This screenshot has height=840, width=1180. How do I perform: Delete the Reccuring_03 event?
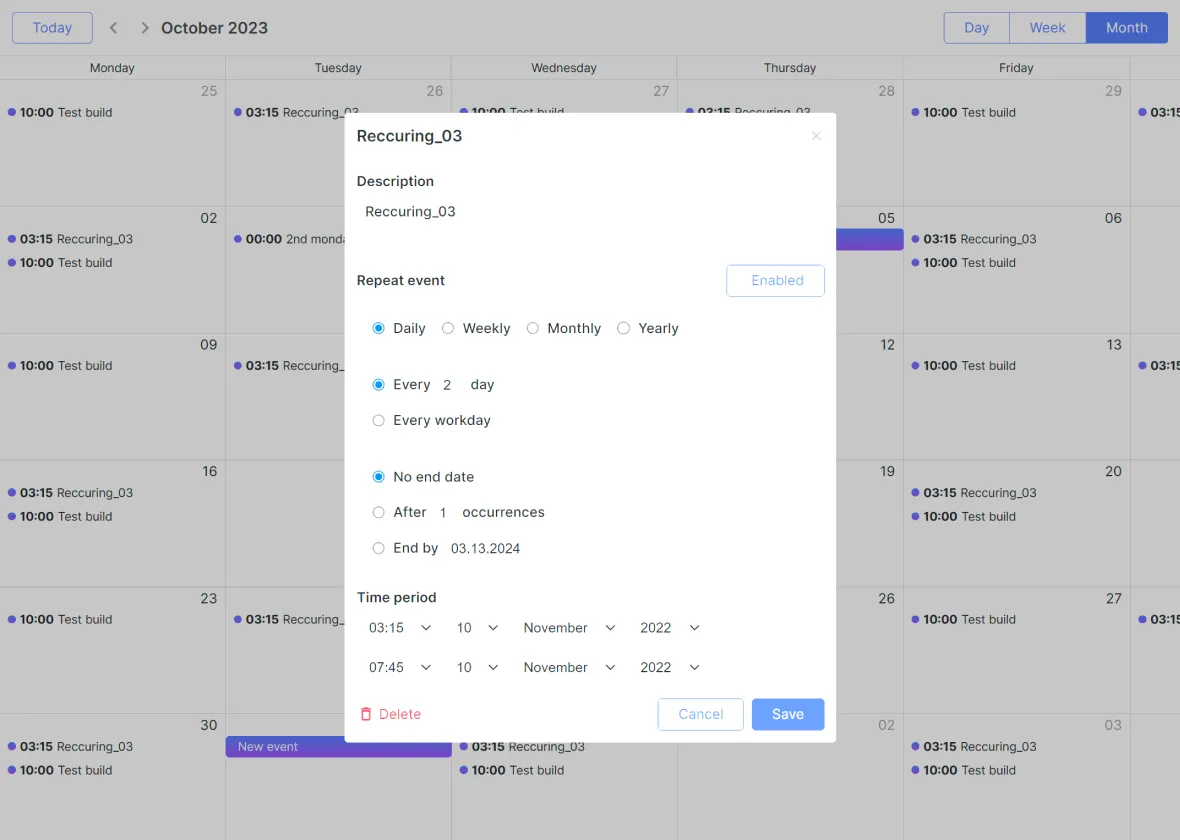coord(391,714)
